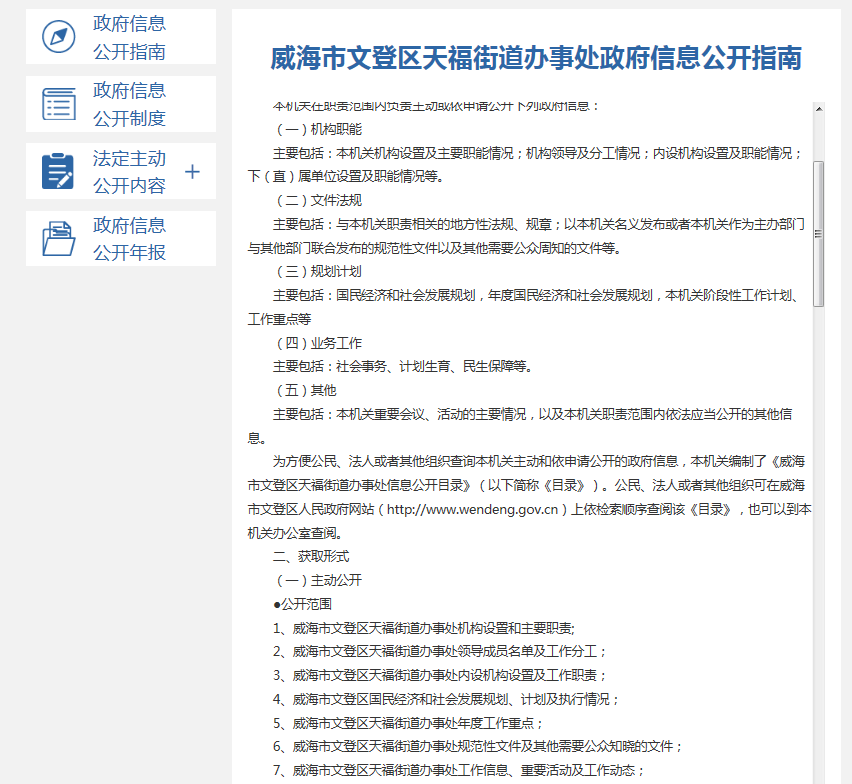Click the （二）文件法规 heading
This screenshot has height=784, width=852.
pos(317,200)
